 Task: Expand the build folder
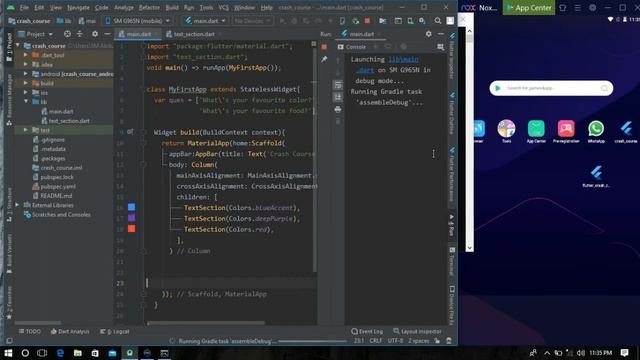point(26,83)
